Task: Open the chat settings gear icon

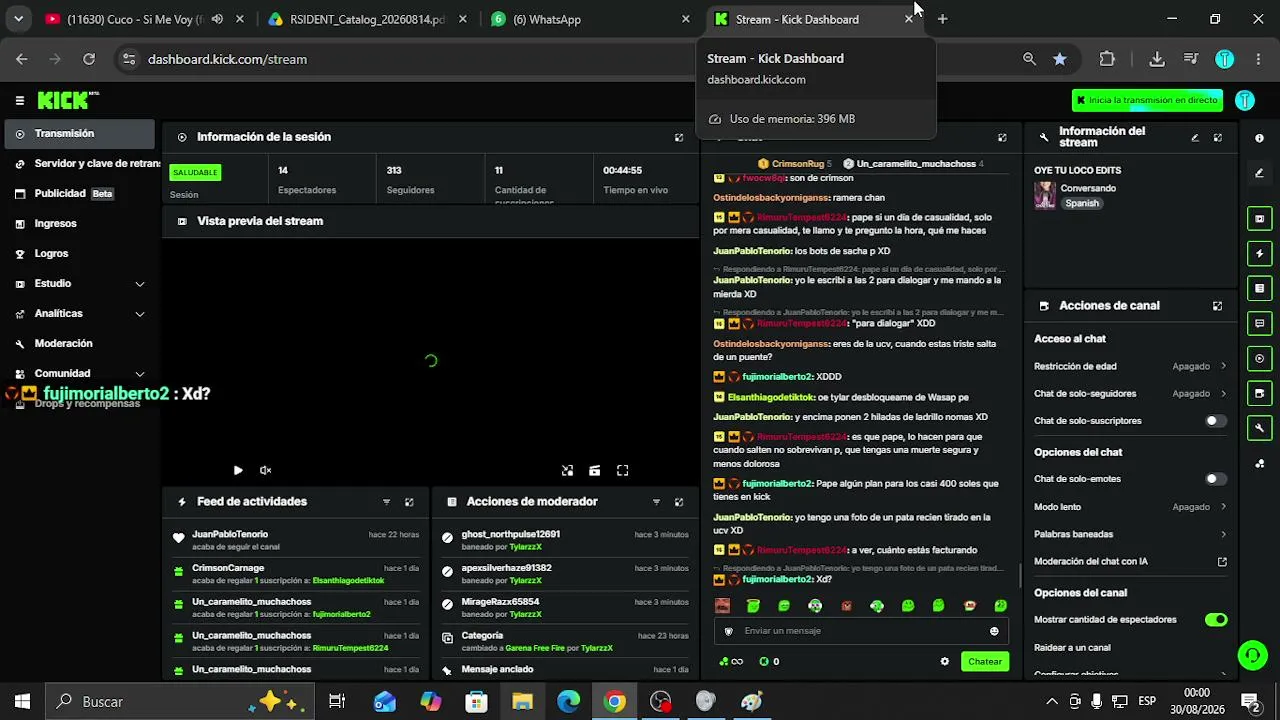Action: pyautogui.click(x=944, y=661)
